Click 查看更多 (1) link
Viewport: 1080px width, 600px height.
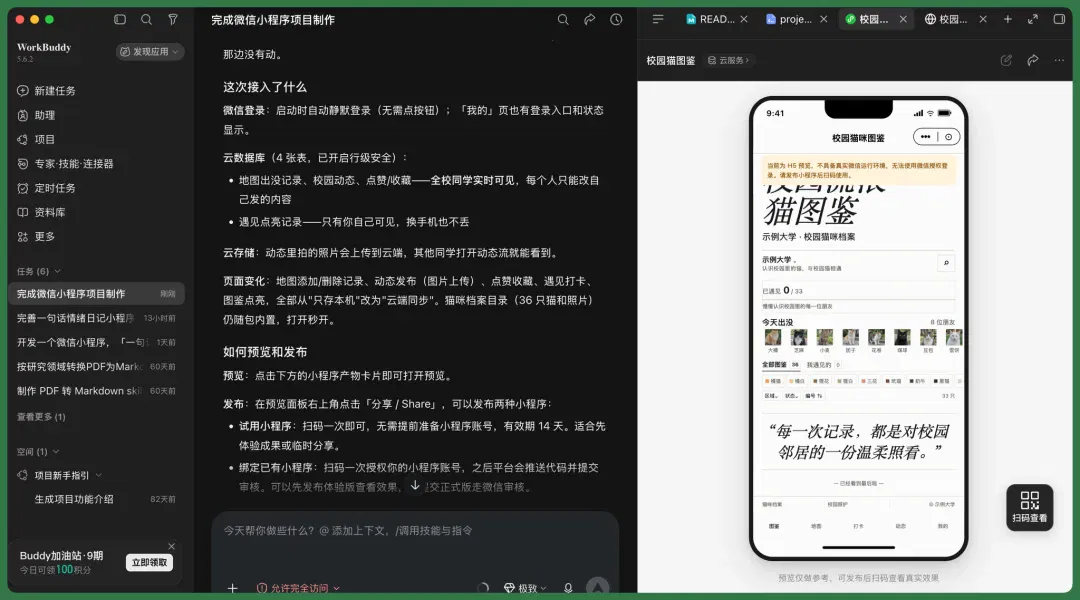coord(41,417)
